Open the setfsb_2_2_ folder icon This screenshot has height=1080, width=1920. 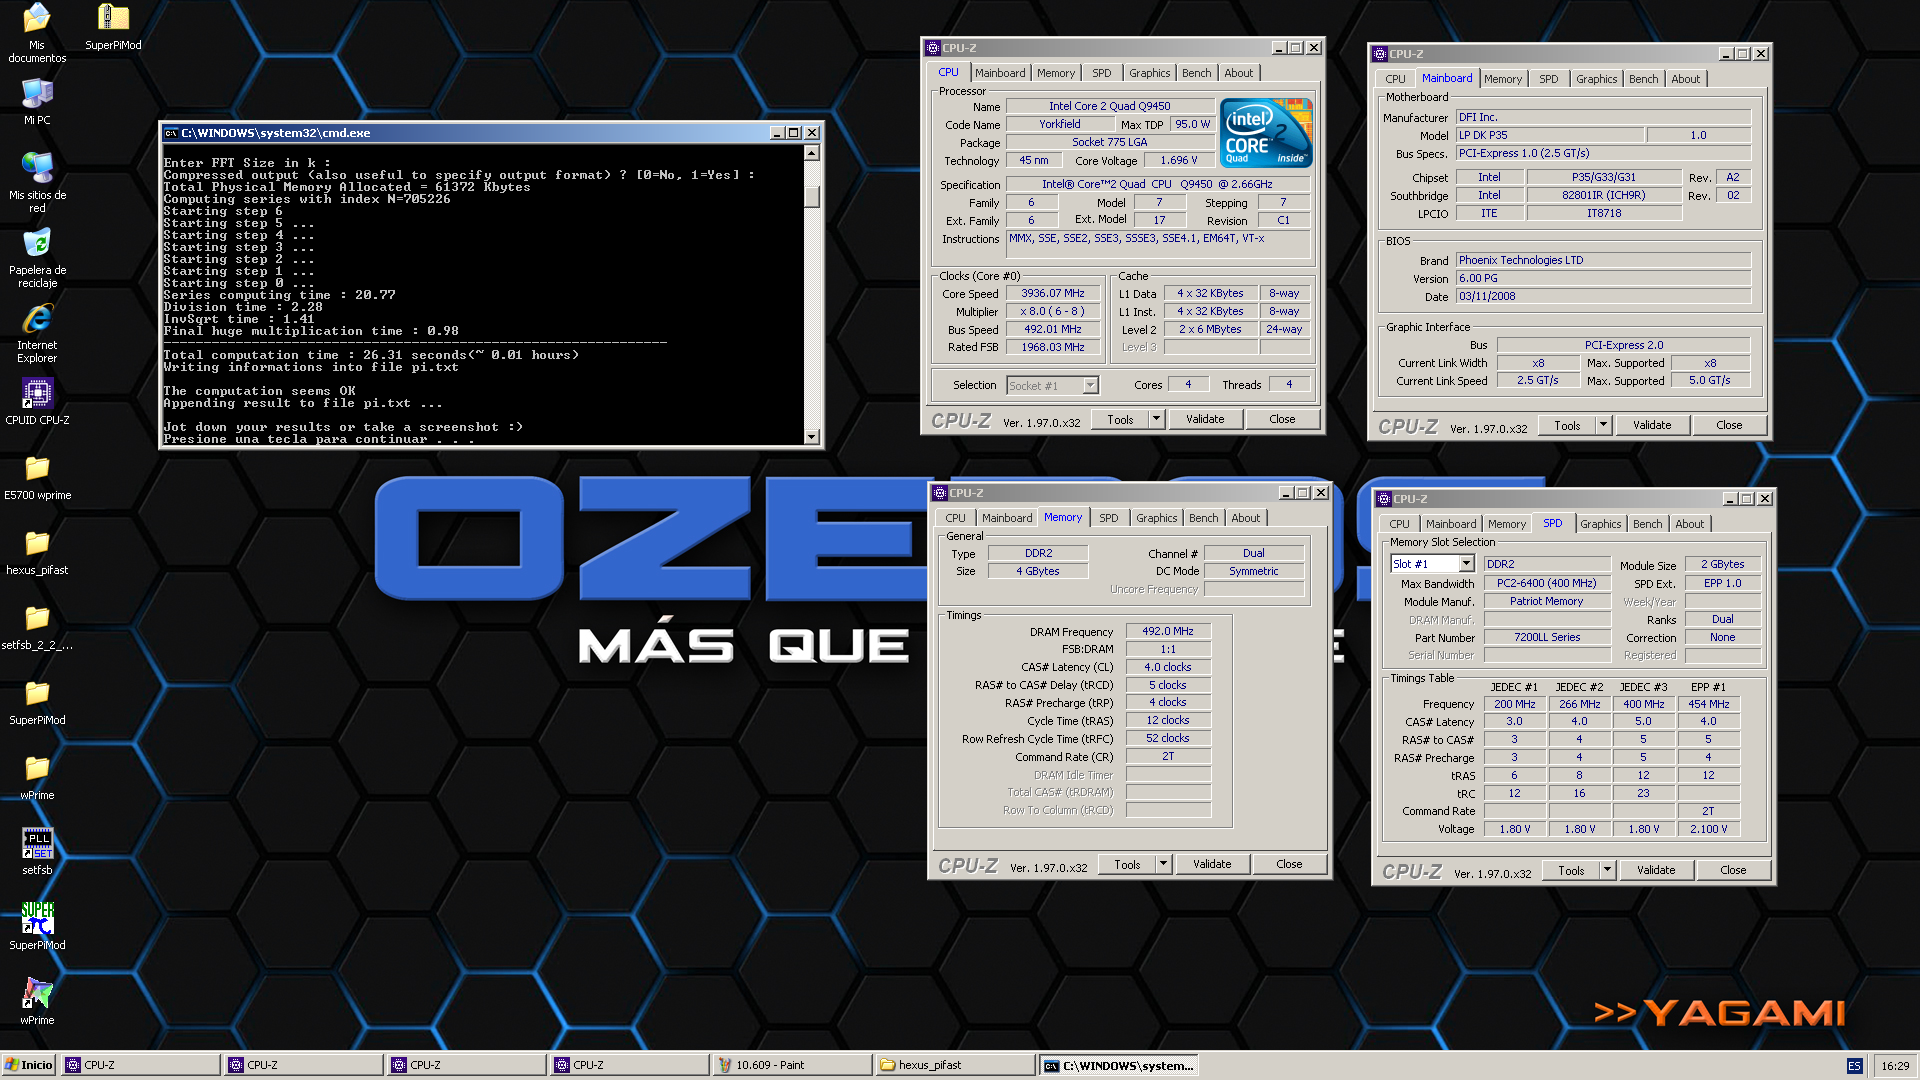click(x=37, y=626)
